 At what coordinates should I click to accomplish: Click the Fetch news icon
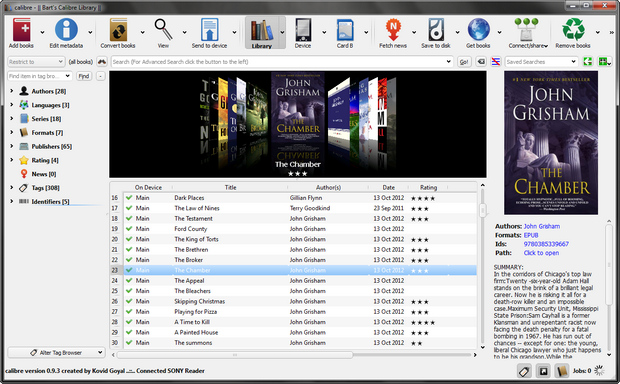pos(393,30)
